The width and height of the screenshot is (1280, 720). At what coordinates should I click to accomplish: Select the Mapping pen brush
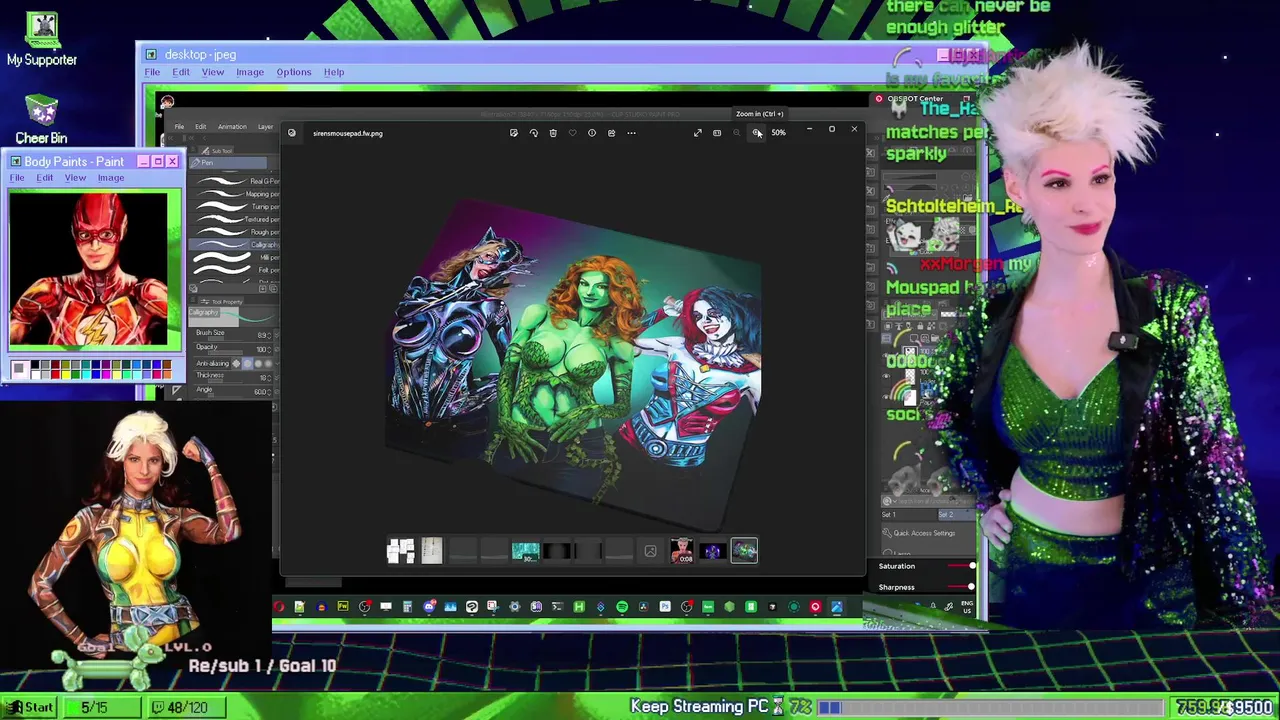coord(236,194)
